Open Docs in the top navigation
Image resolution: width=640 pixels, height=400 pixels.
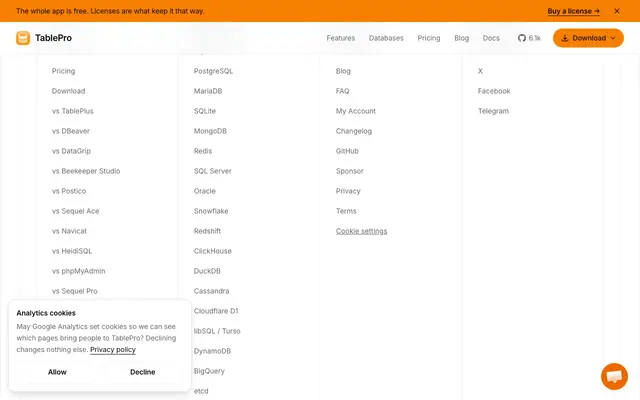click(491, 38)
